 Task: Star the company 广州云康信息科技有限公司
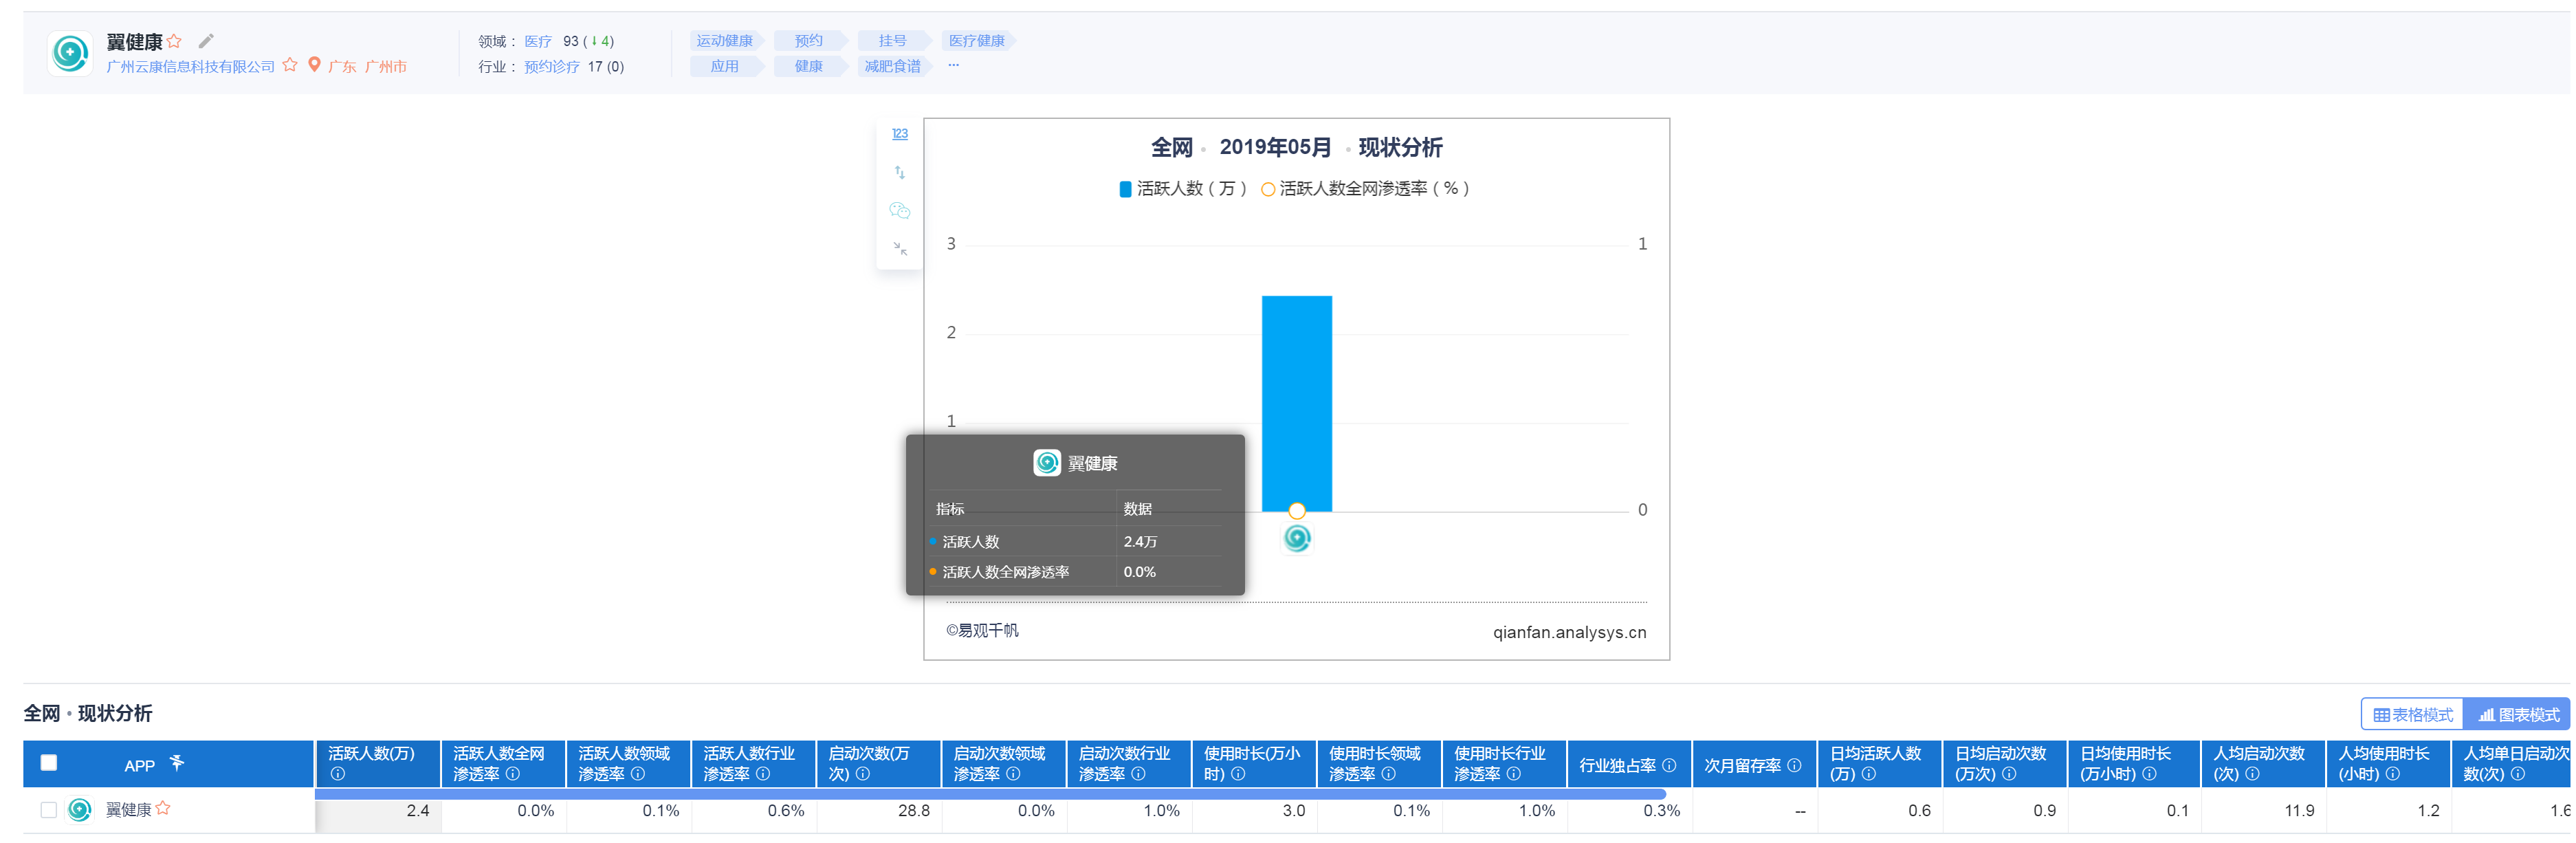290,65
